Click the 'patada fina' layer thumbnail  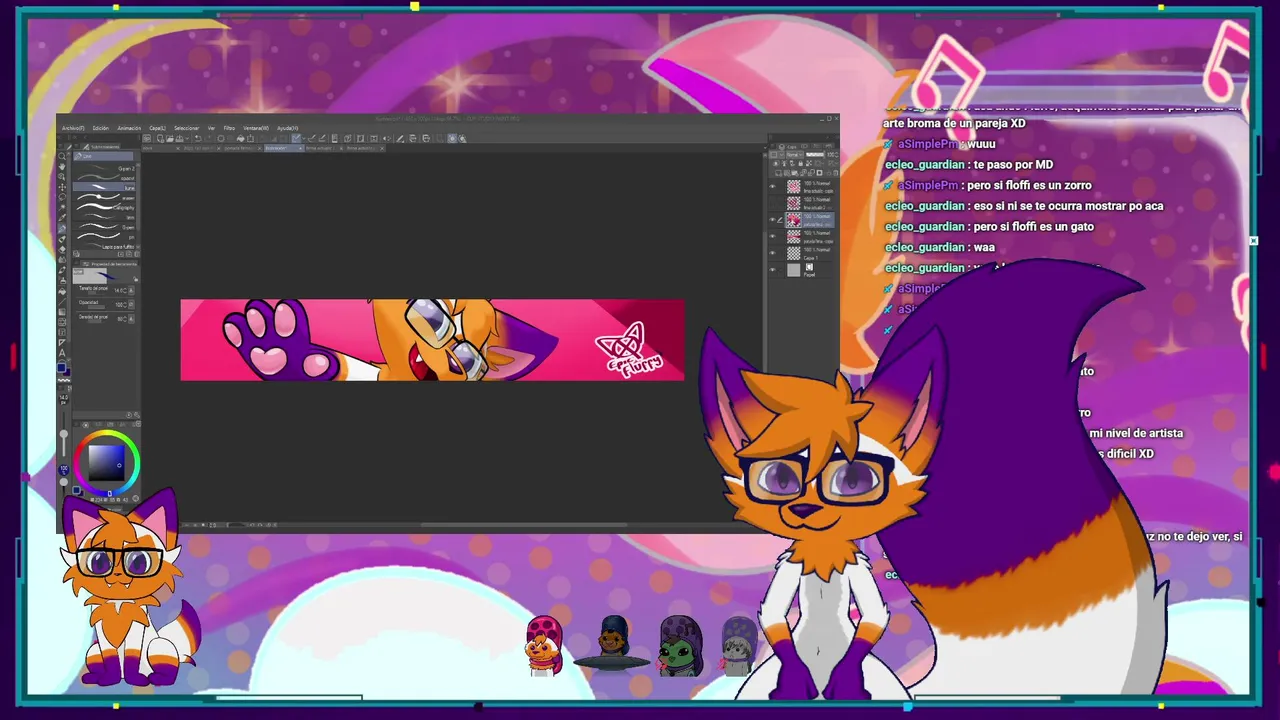(x=794, y=219)
